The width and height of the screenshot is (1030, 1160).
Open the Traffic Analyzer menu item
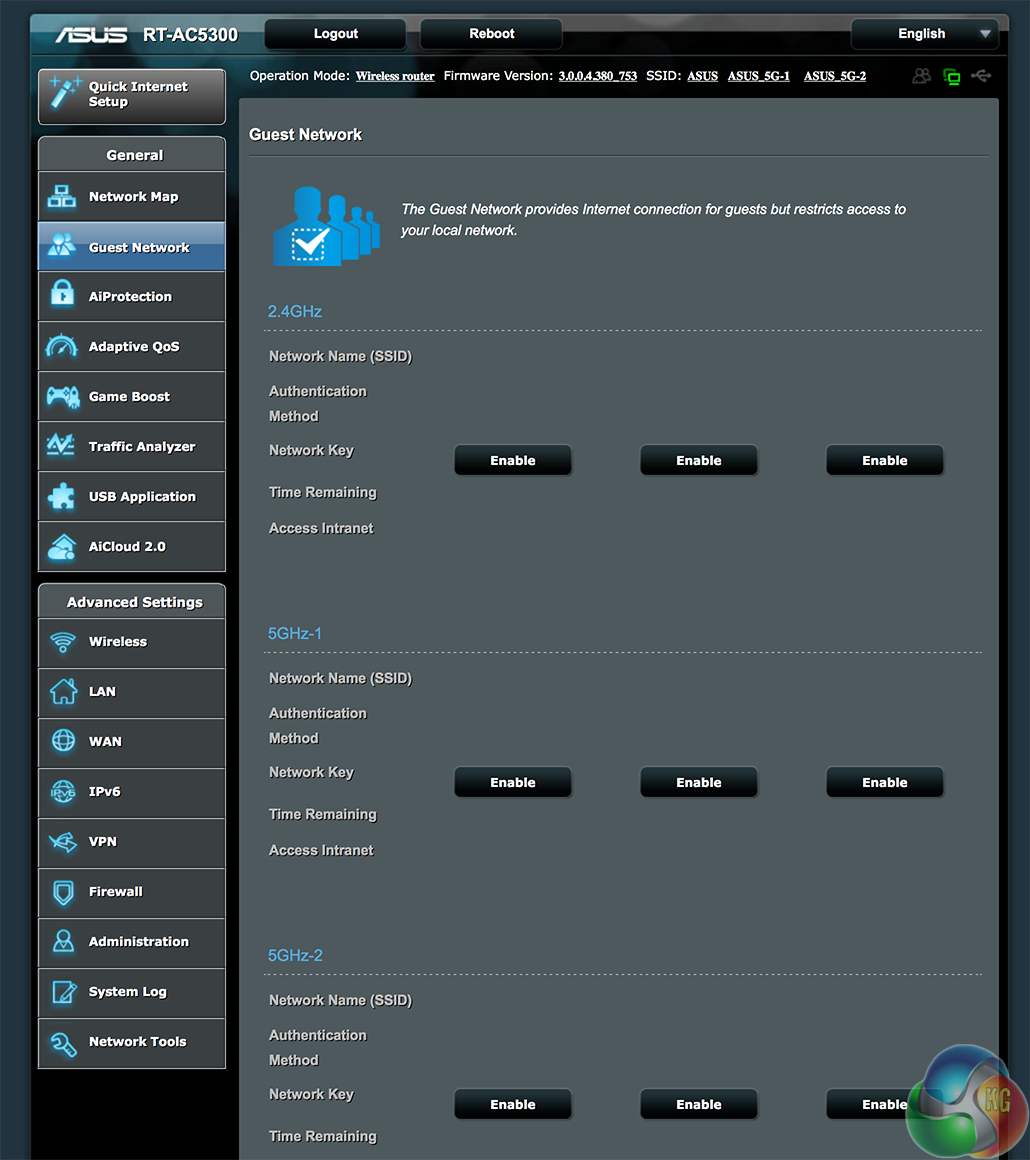pos(132,447)
